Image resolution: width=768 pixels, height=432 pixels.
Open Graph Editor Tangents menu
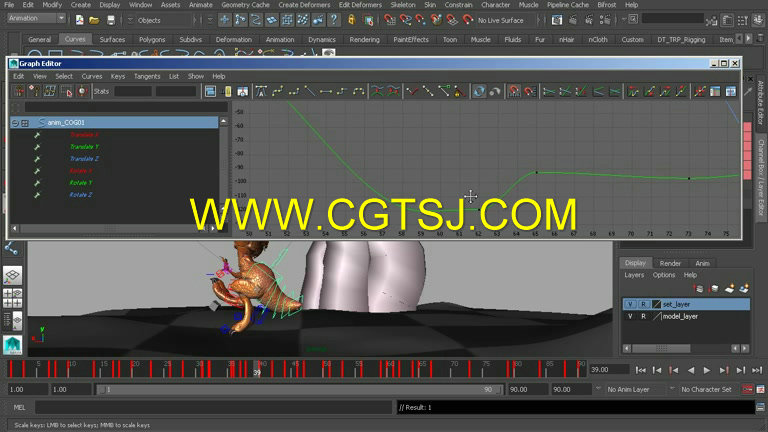147,76
